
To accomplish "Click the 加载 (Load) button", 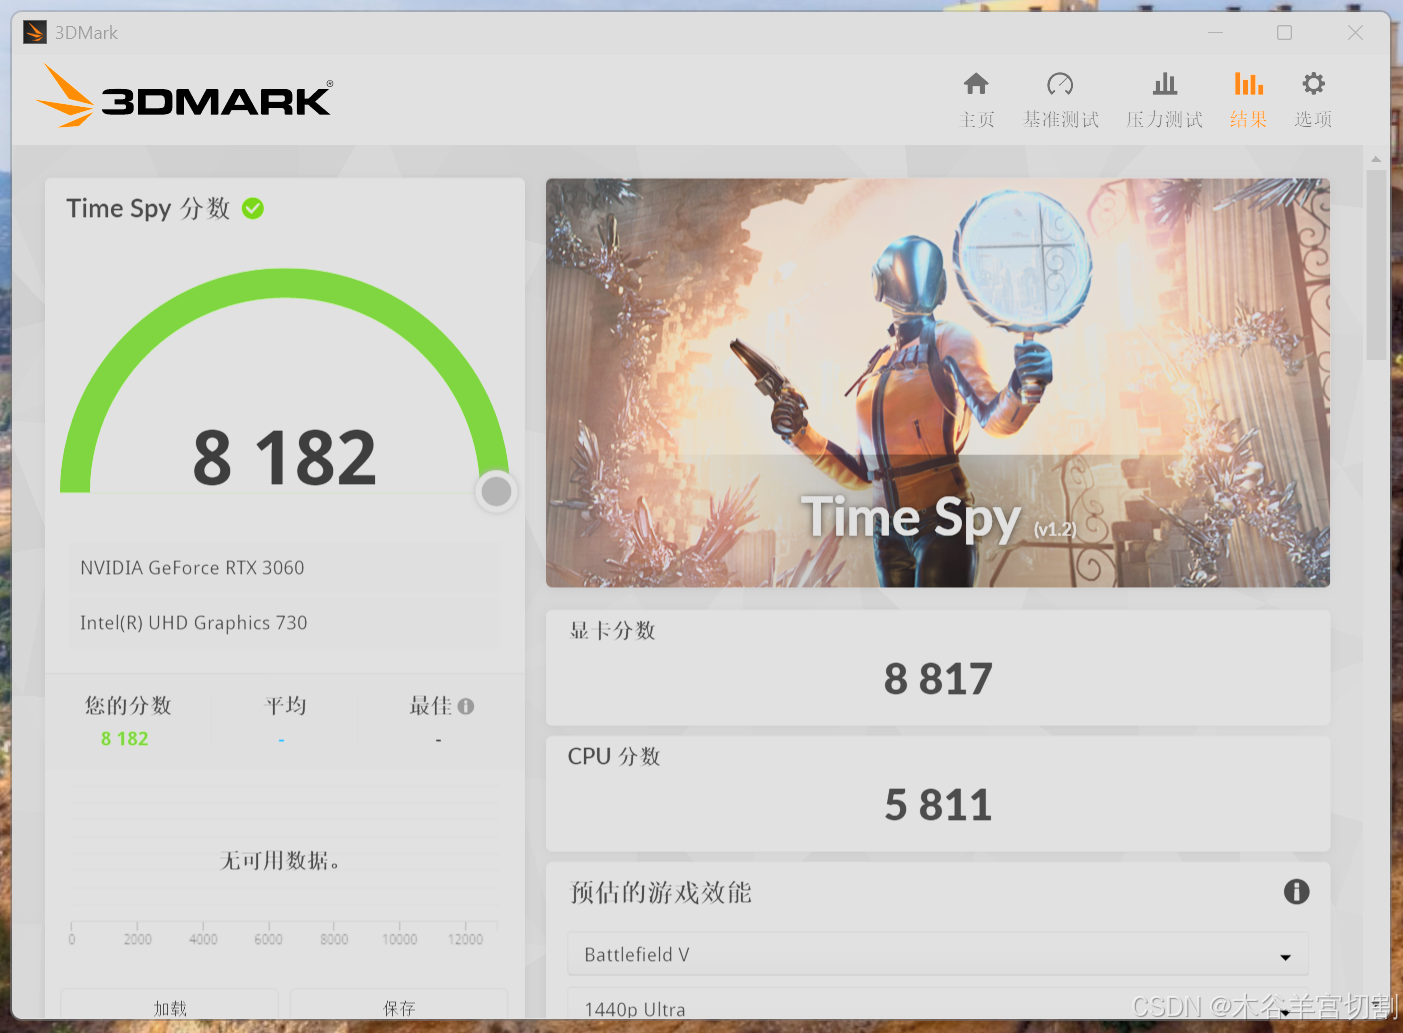I will pos(170,1005).
